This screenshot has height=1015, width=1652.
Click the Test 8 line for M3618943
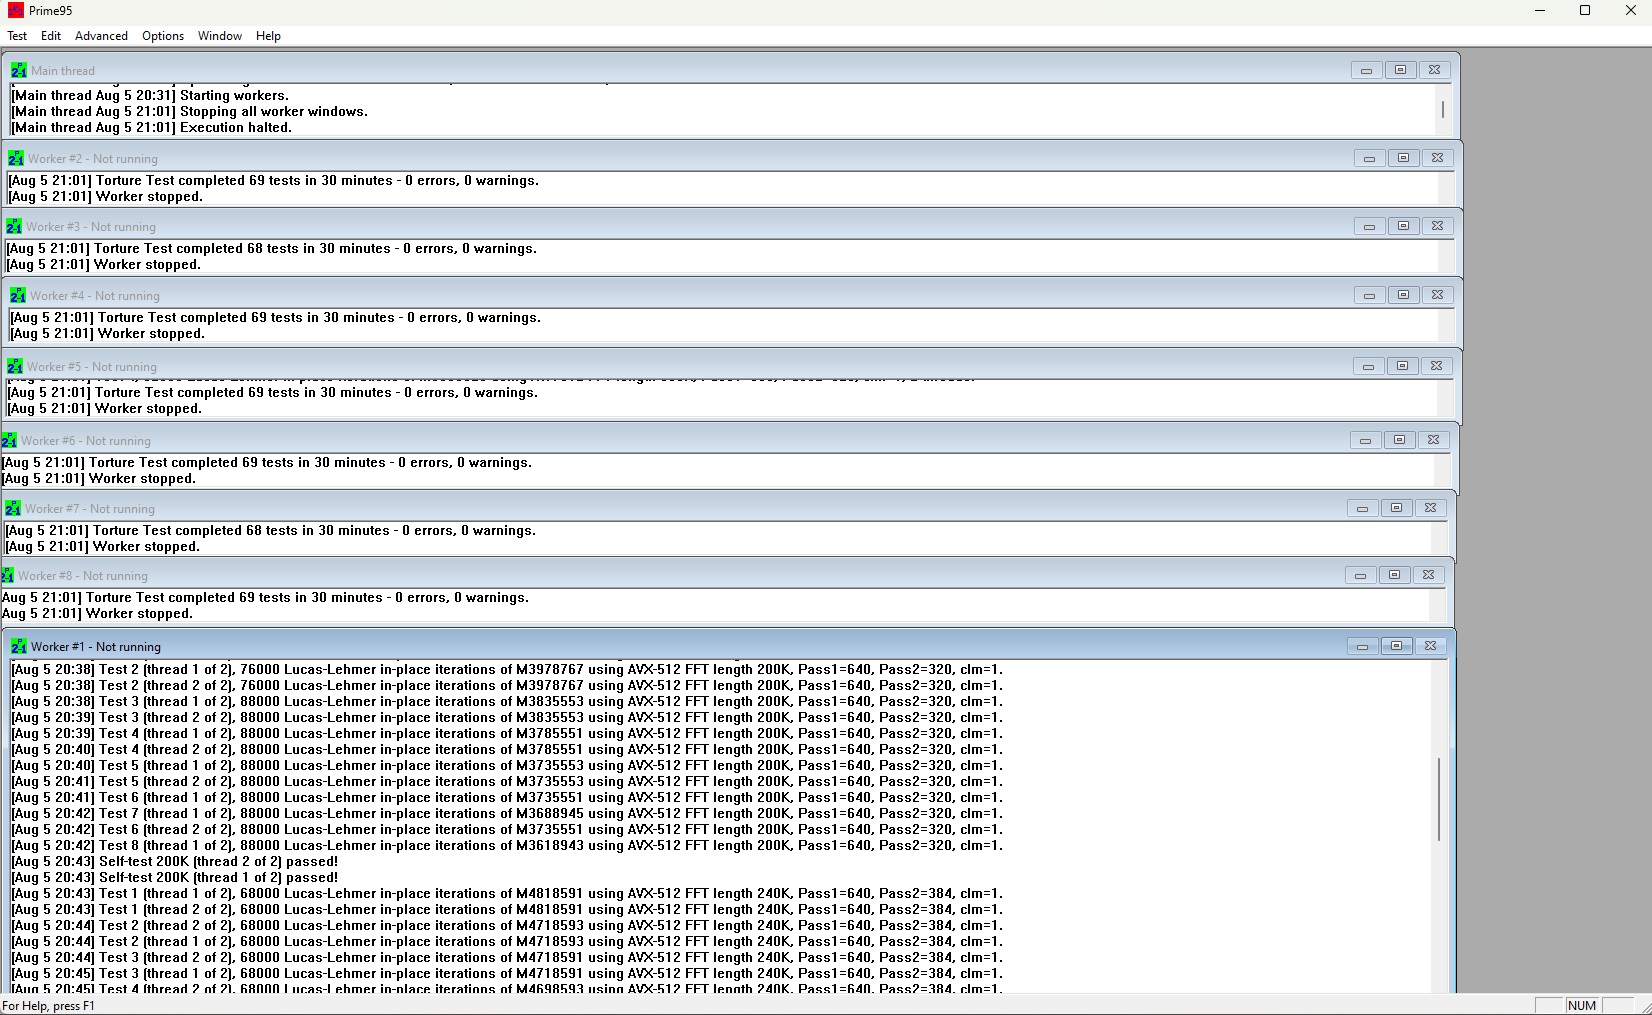click(x=506, y=846)
